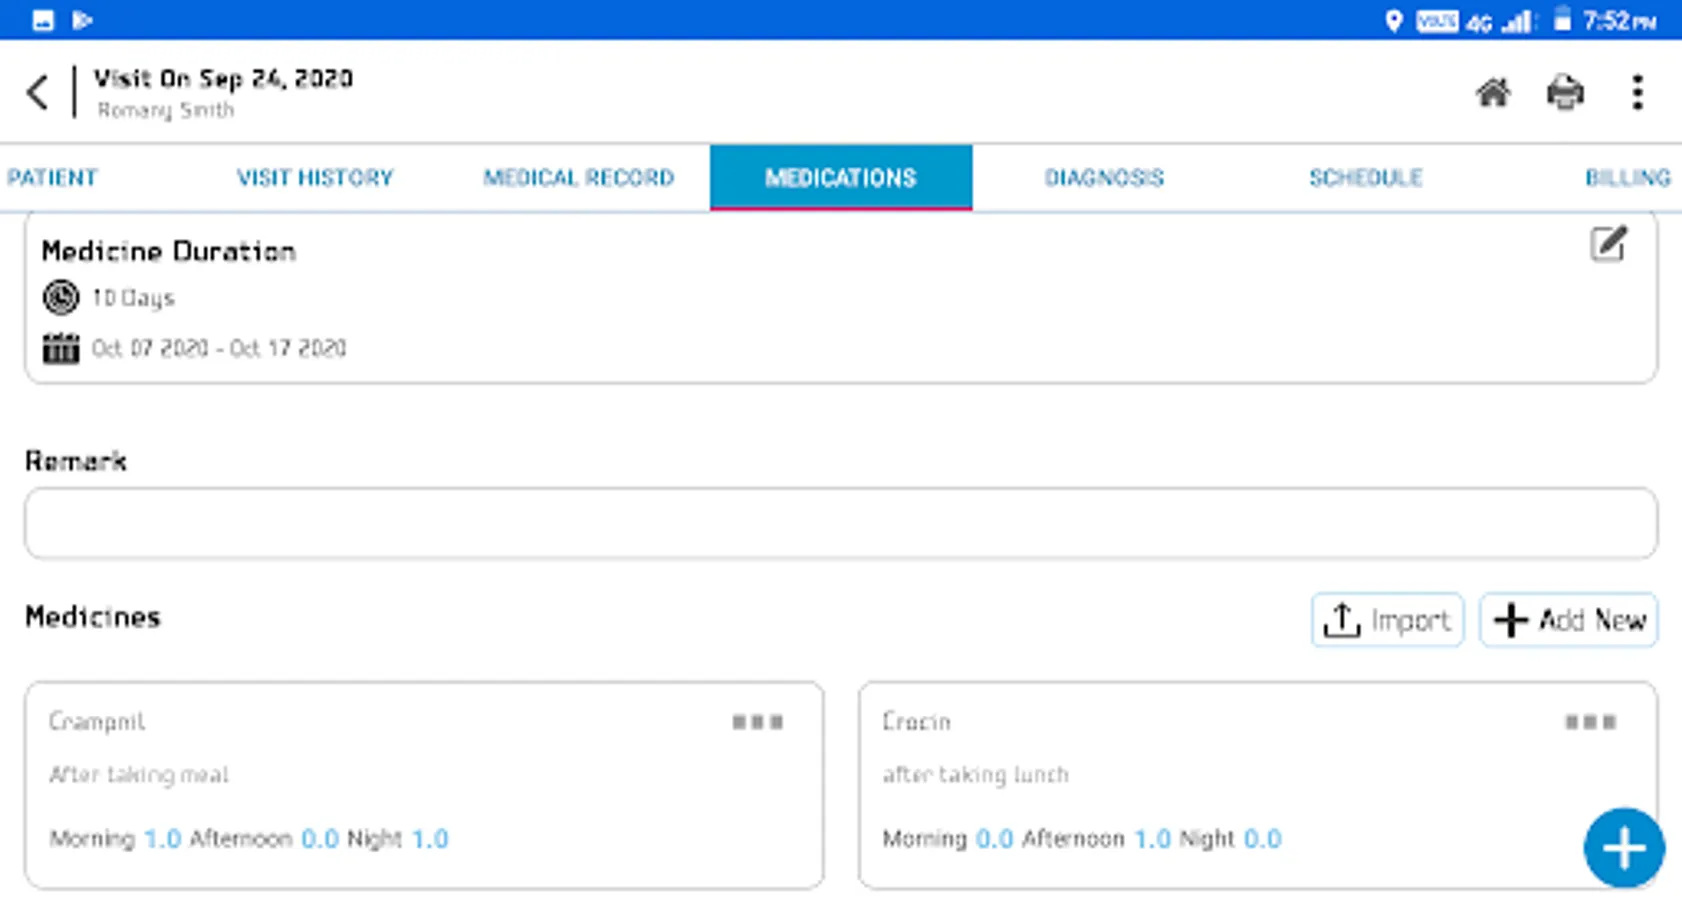Viewport: 1682px width, 900px height.
Task: Import medicines with the Import button
Action: coord(1387,620)
